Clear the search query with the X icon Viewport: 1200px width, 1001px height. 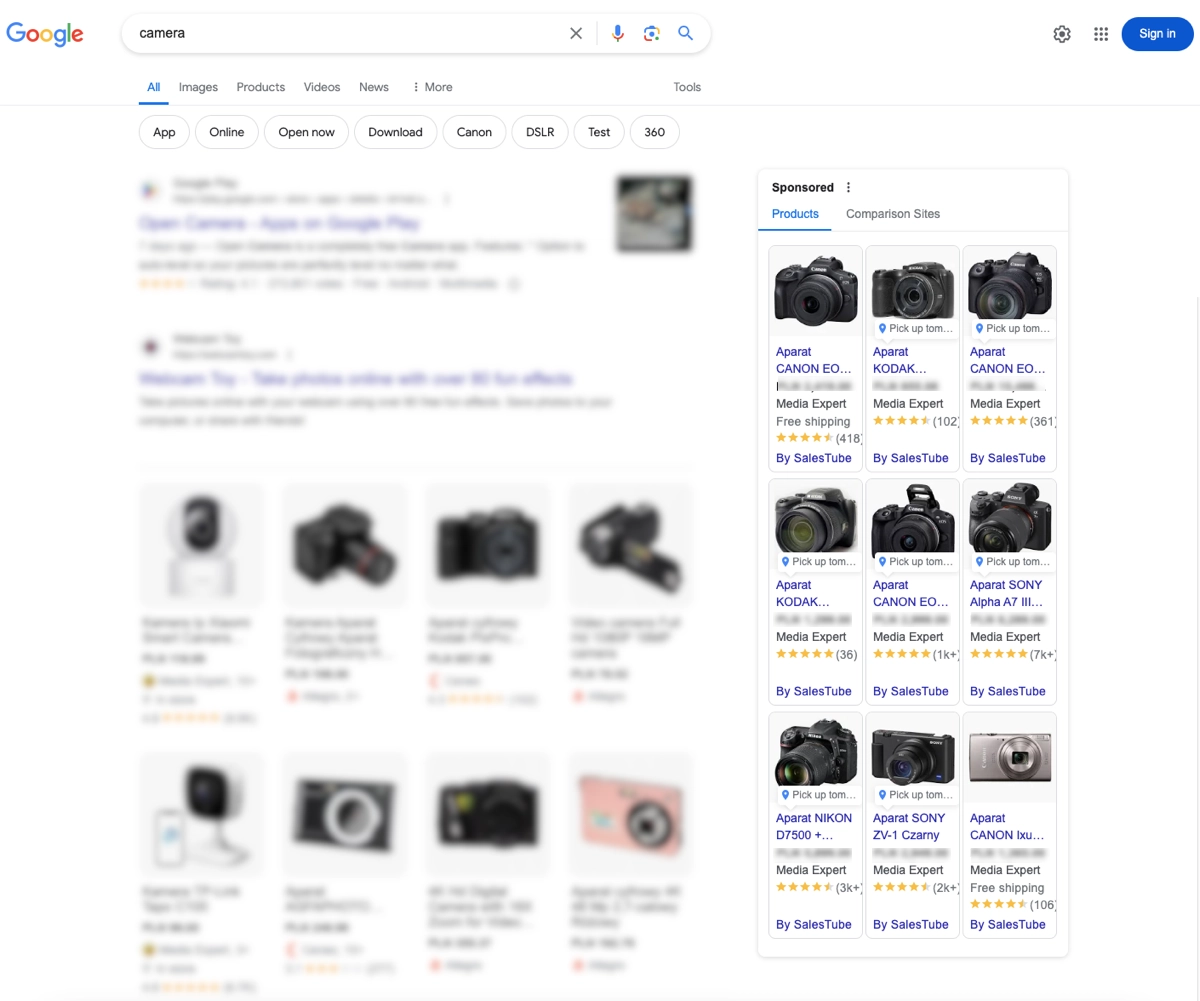click(x=576, y=33)
